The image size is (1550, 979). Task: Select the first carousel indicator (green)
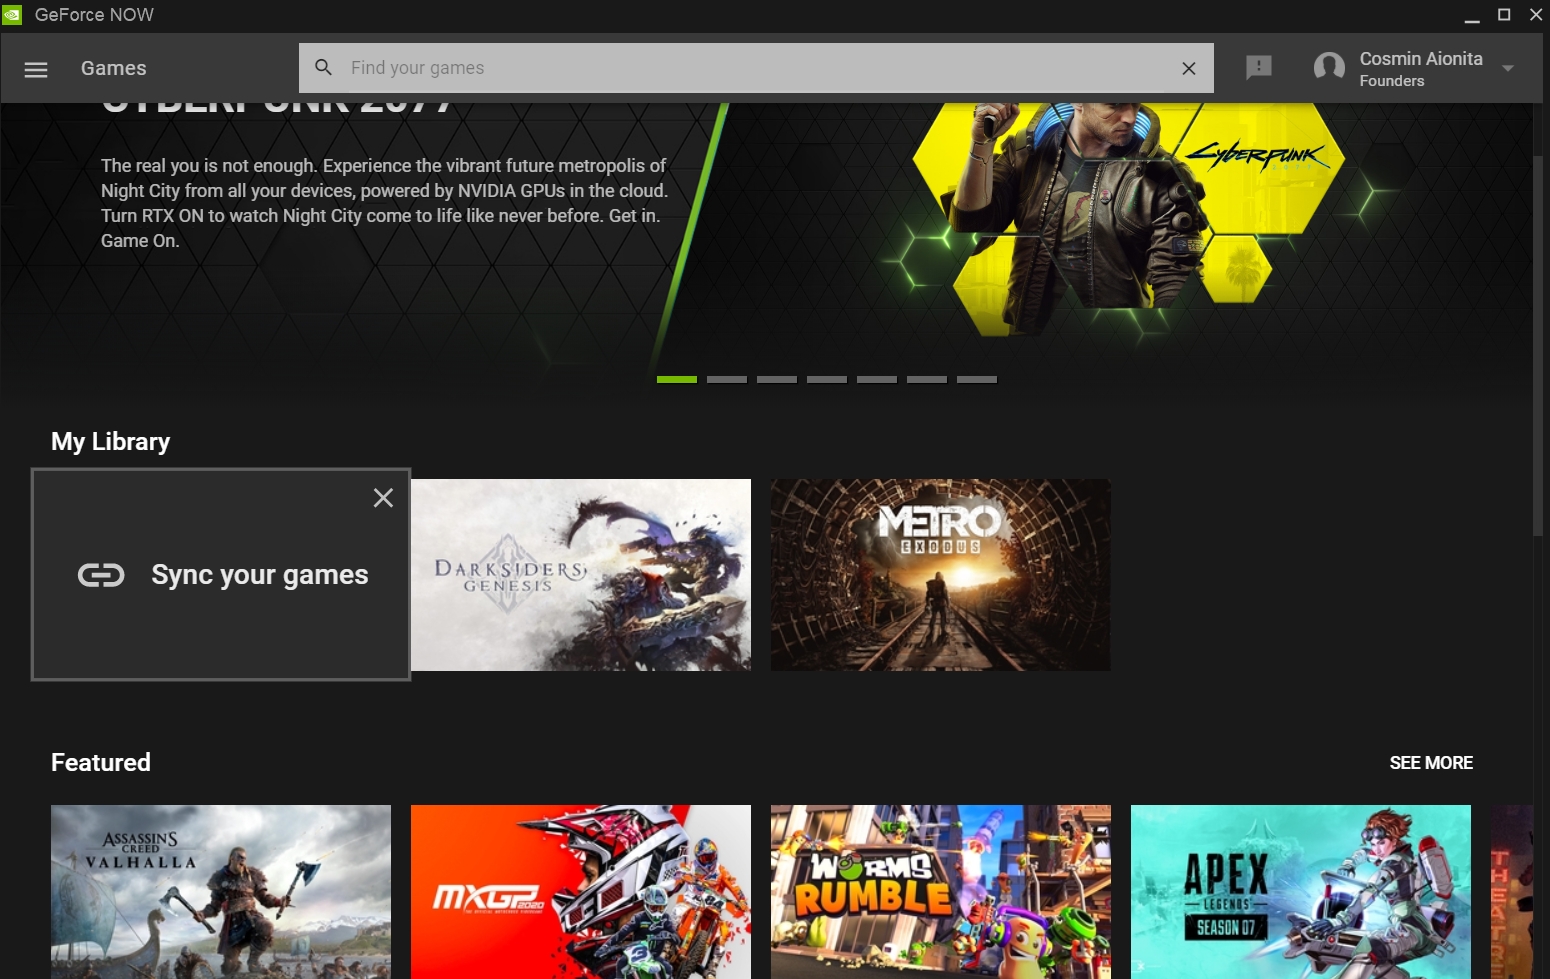point(677,380)
